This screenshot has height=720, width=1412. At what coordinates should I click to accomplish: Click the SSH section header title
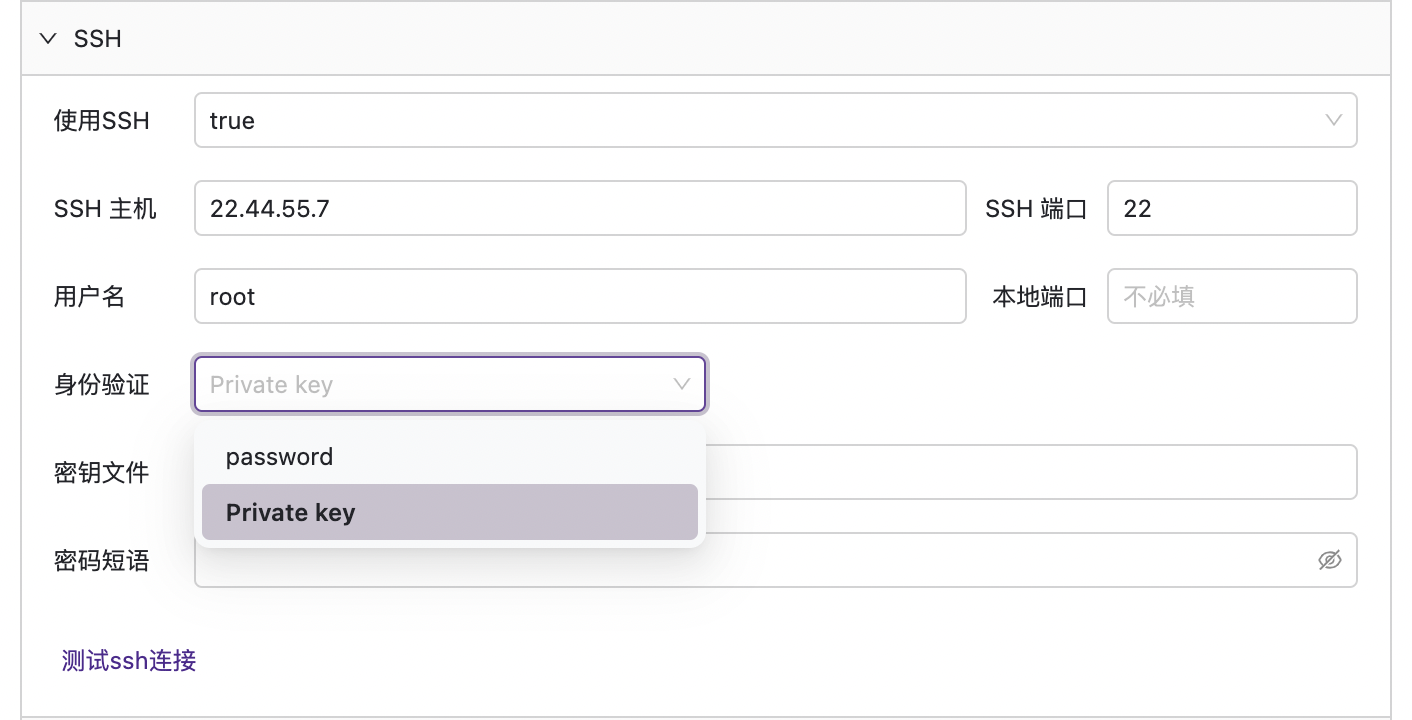click(98, 39)
